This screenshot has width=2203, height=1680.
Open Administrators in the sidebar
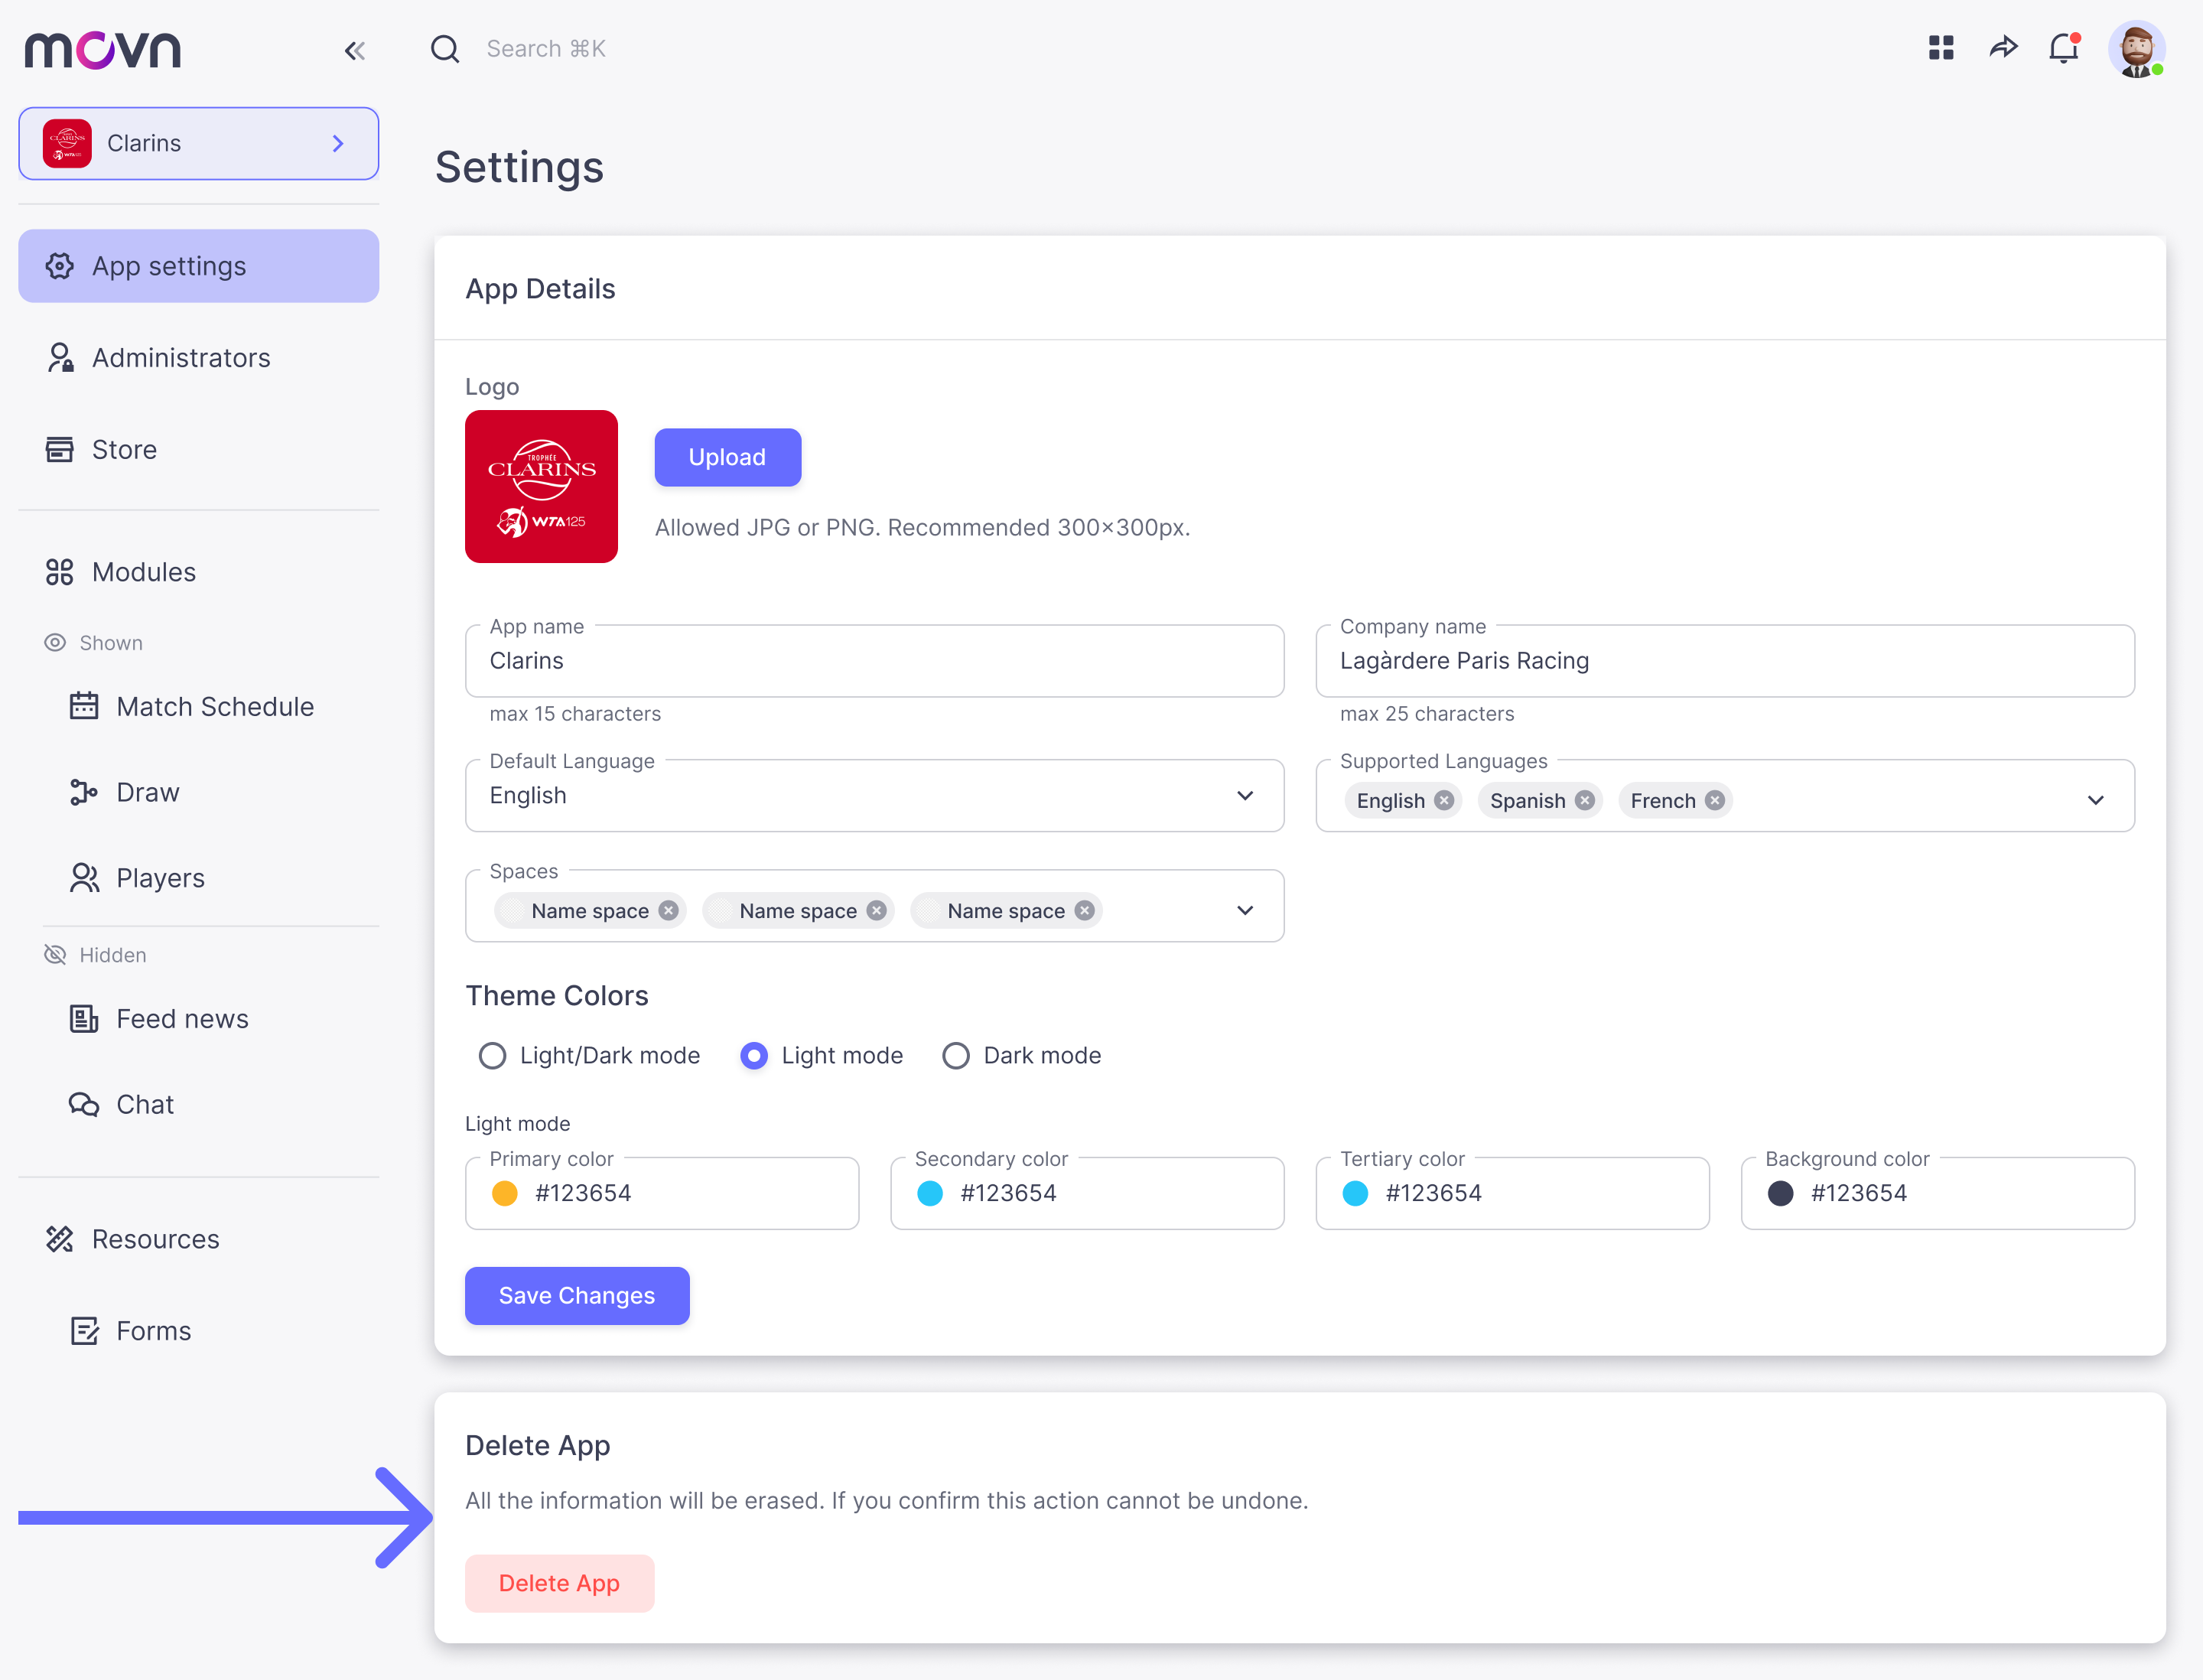(x=181, y=357)
